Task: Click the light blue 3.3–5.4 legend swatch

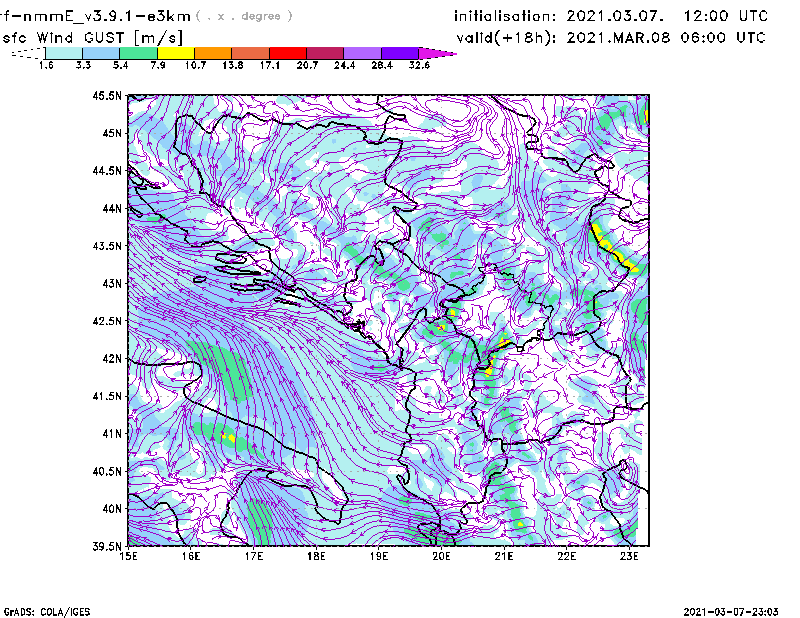Action: click(x=101, y=53)
